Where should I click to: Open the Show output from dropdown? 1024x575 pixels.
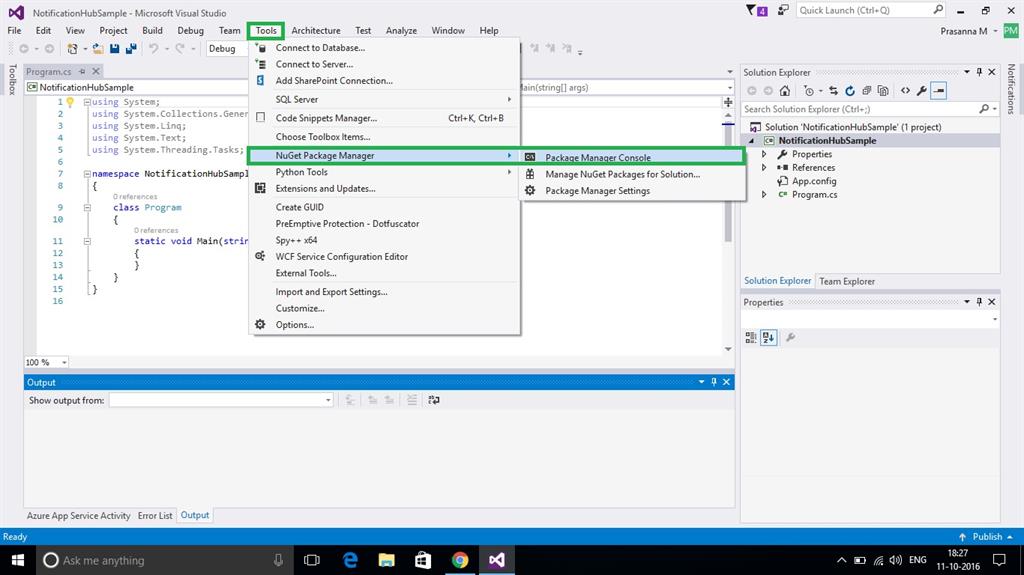[x=221, y=400]
